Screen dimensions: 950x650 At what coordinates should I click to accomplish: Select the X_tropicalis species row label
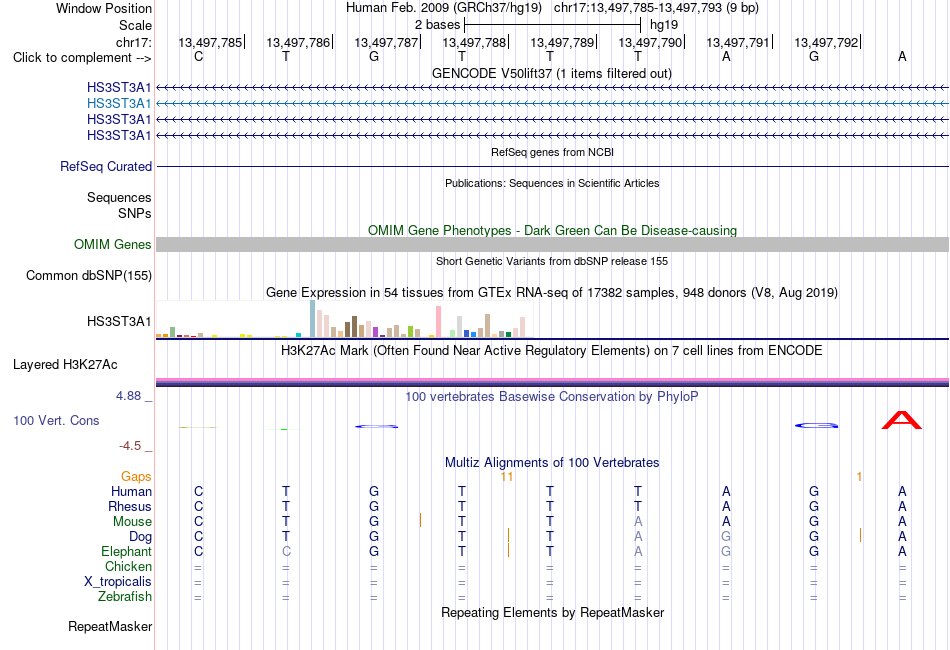coord(118,582)
